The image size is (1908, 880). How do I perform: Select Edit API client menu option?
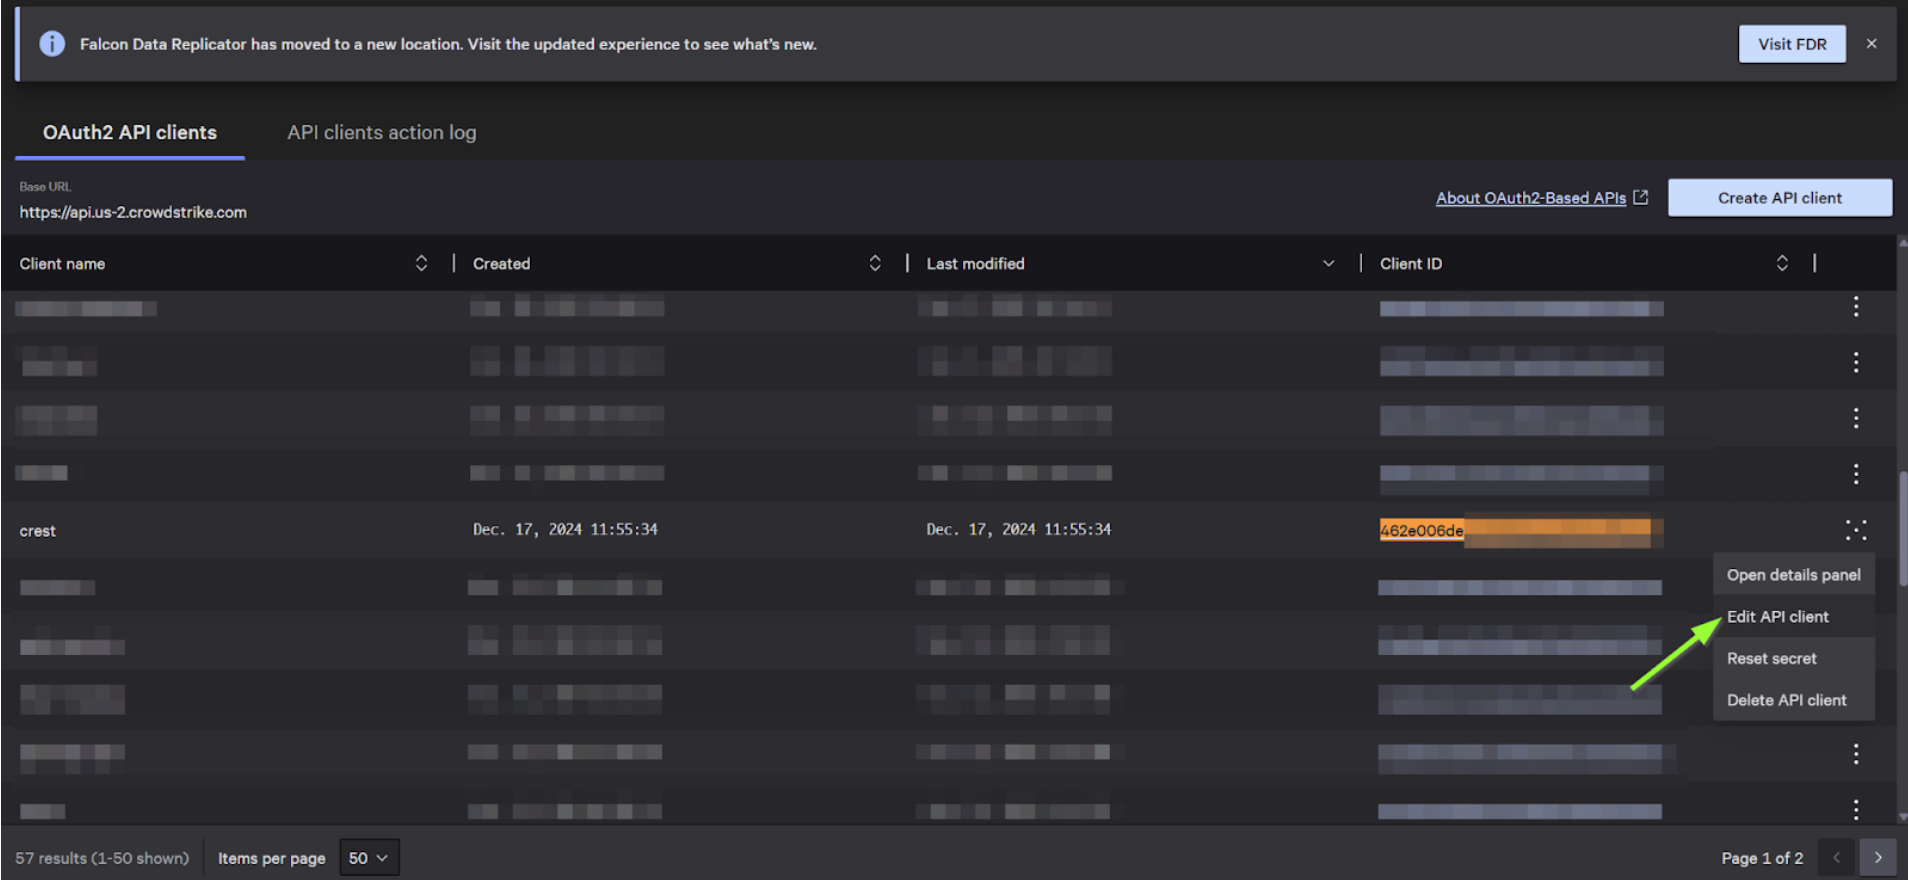[x=1777, y=617]
